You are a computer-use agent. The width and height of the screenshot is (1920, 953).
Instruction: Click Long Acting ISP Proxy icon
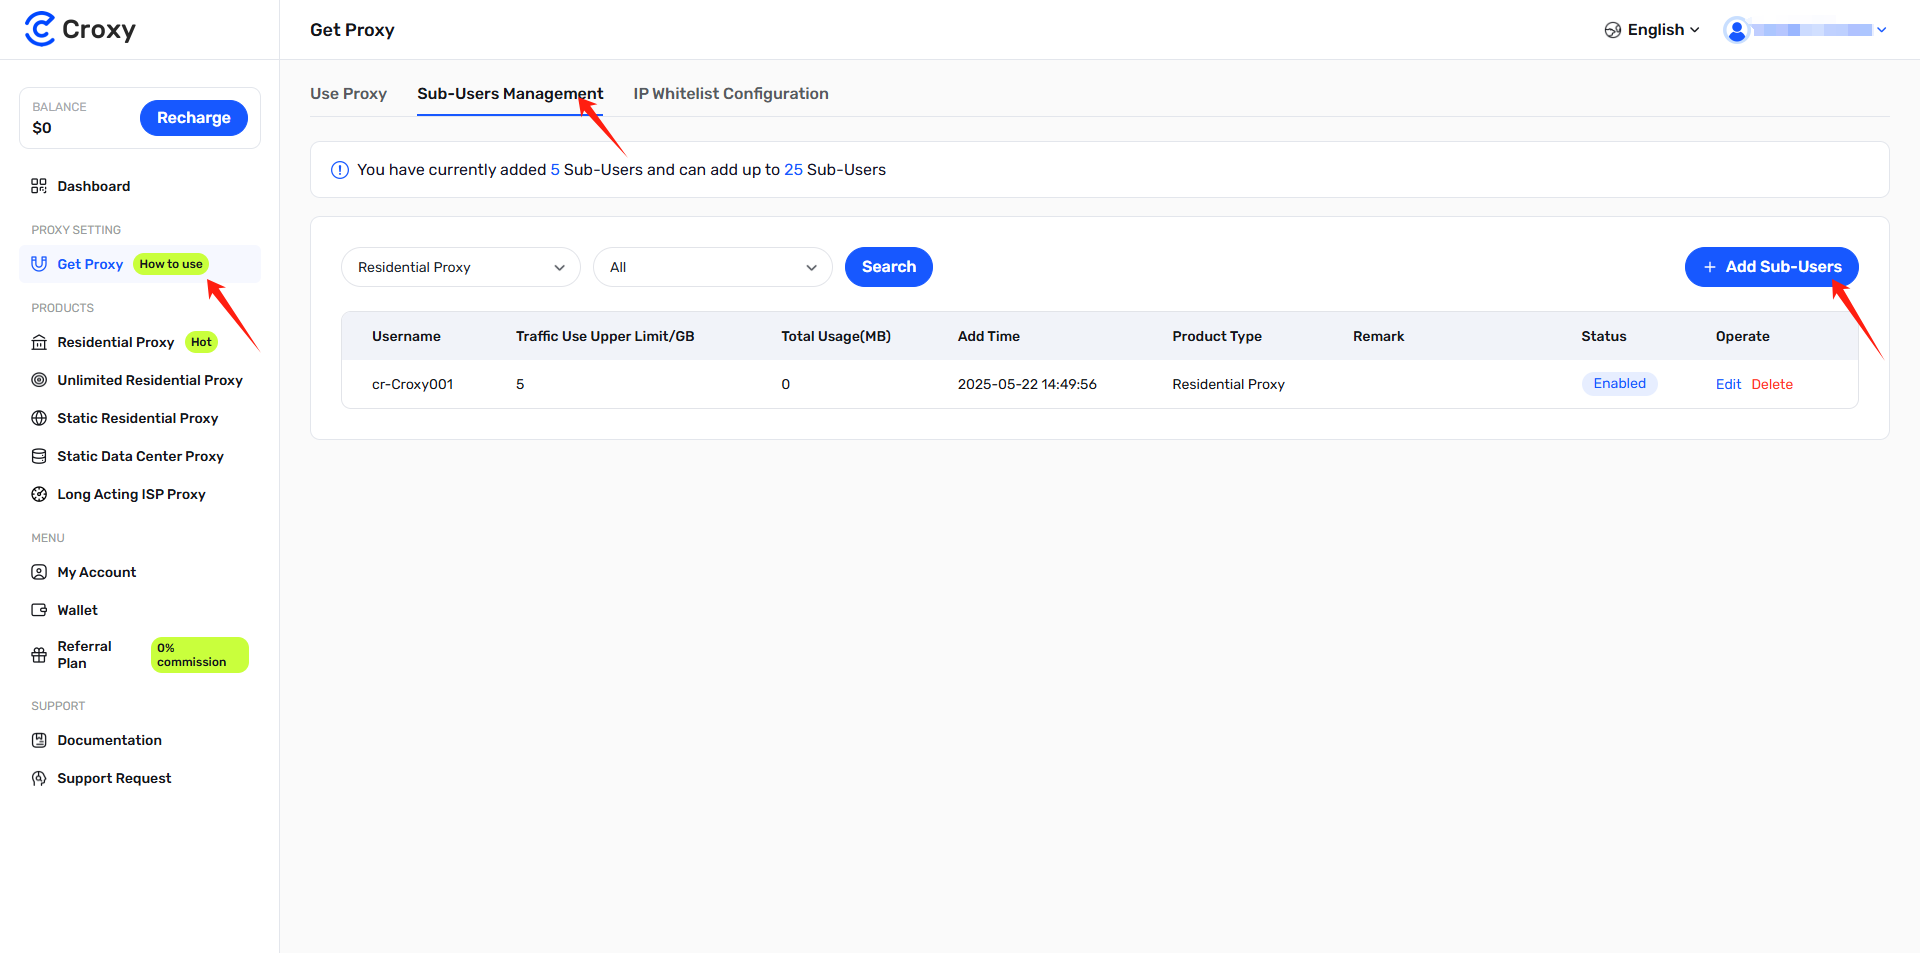pyautogui.click(x=39, y=494)
